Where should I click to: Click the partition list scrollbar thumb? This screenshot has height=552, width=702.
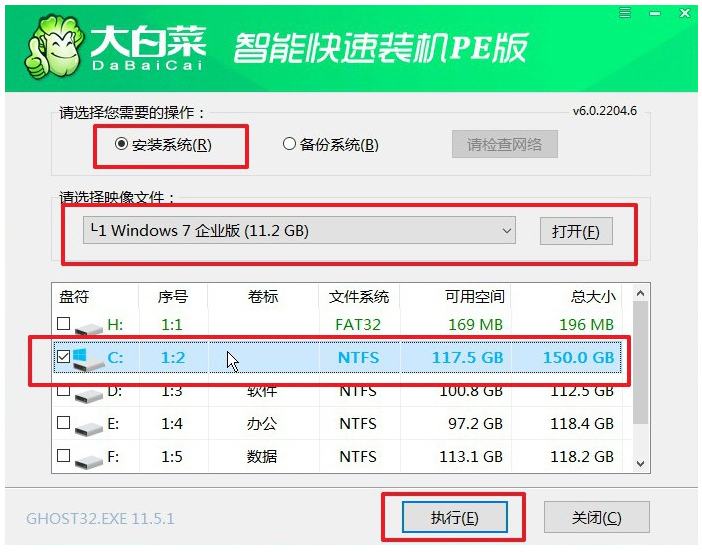click(x=640, y=362)
